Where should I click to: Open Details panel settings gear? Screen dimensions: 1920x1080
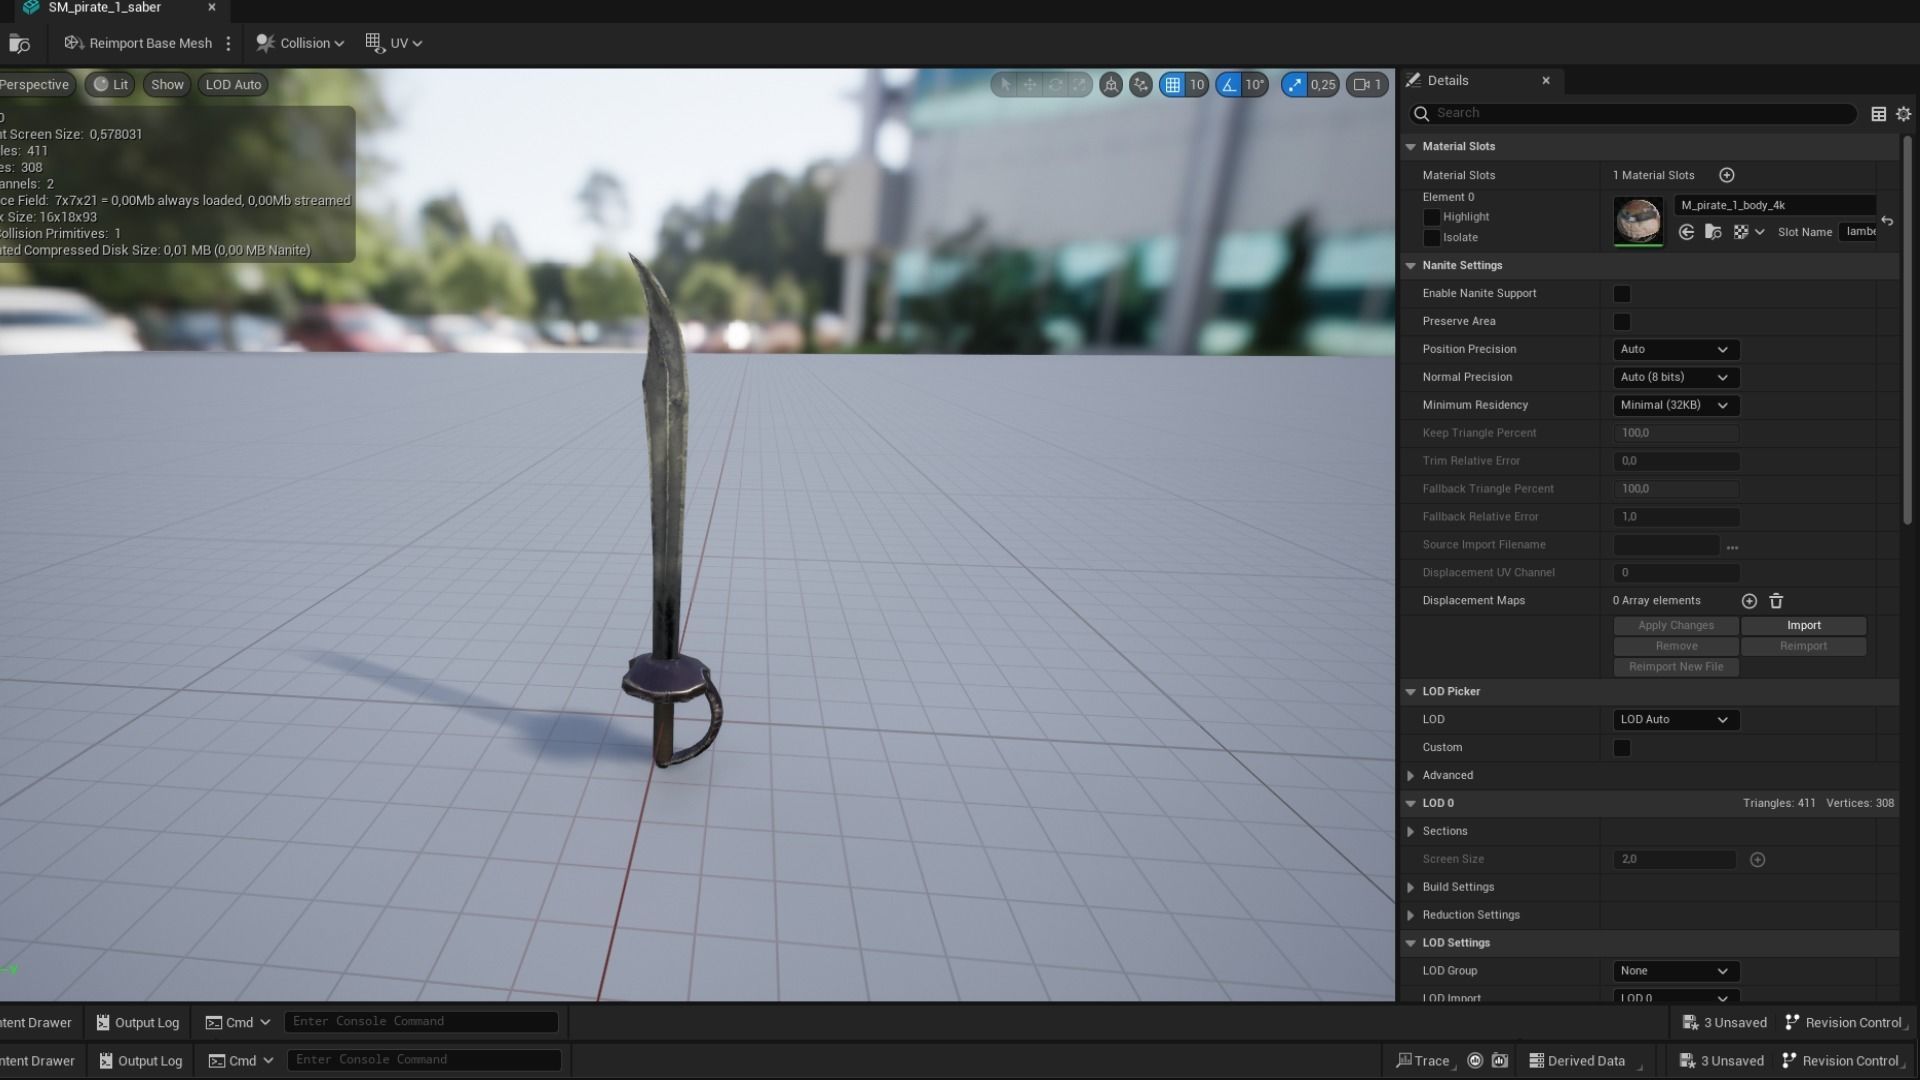1903,114
